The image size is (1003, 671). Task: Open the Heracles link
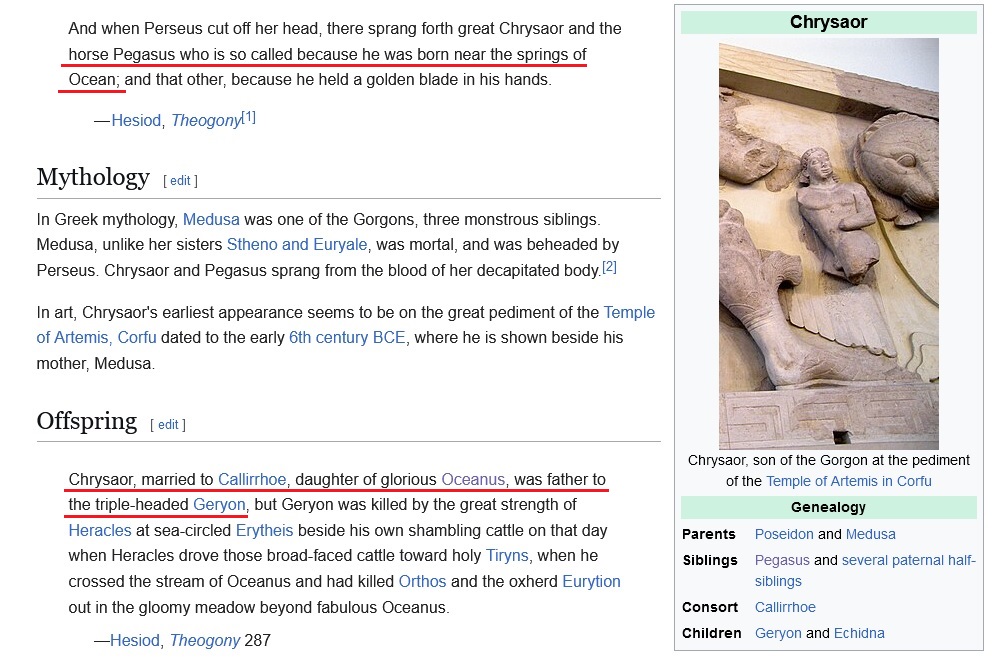pyautogui.click(x=100, y=530)
